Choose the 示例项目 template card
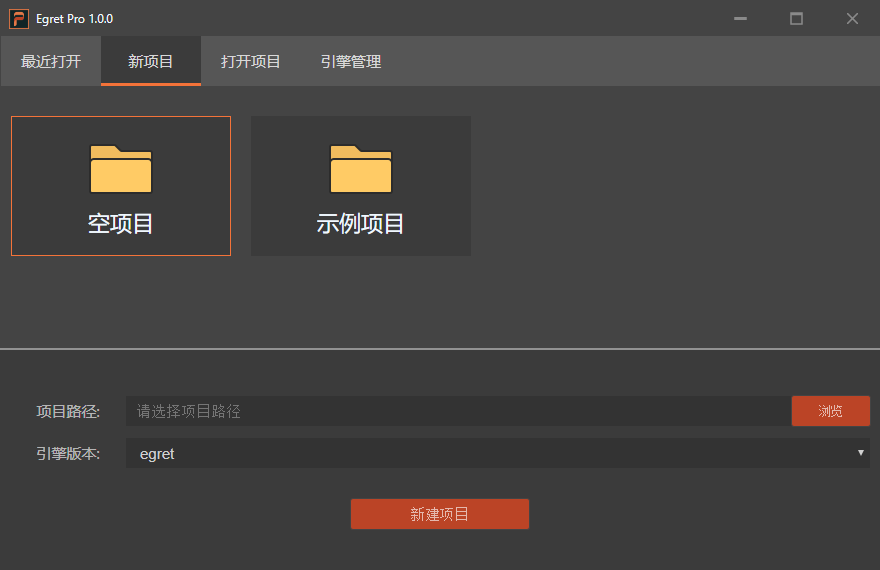This screenshot has height=570, width=880. 361,186
